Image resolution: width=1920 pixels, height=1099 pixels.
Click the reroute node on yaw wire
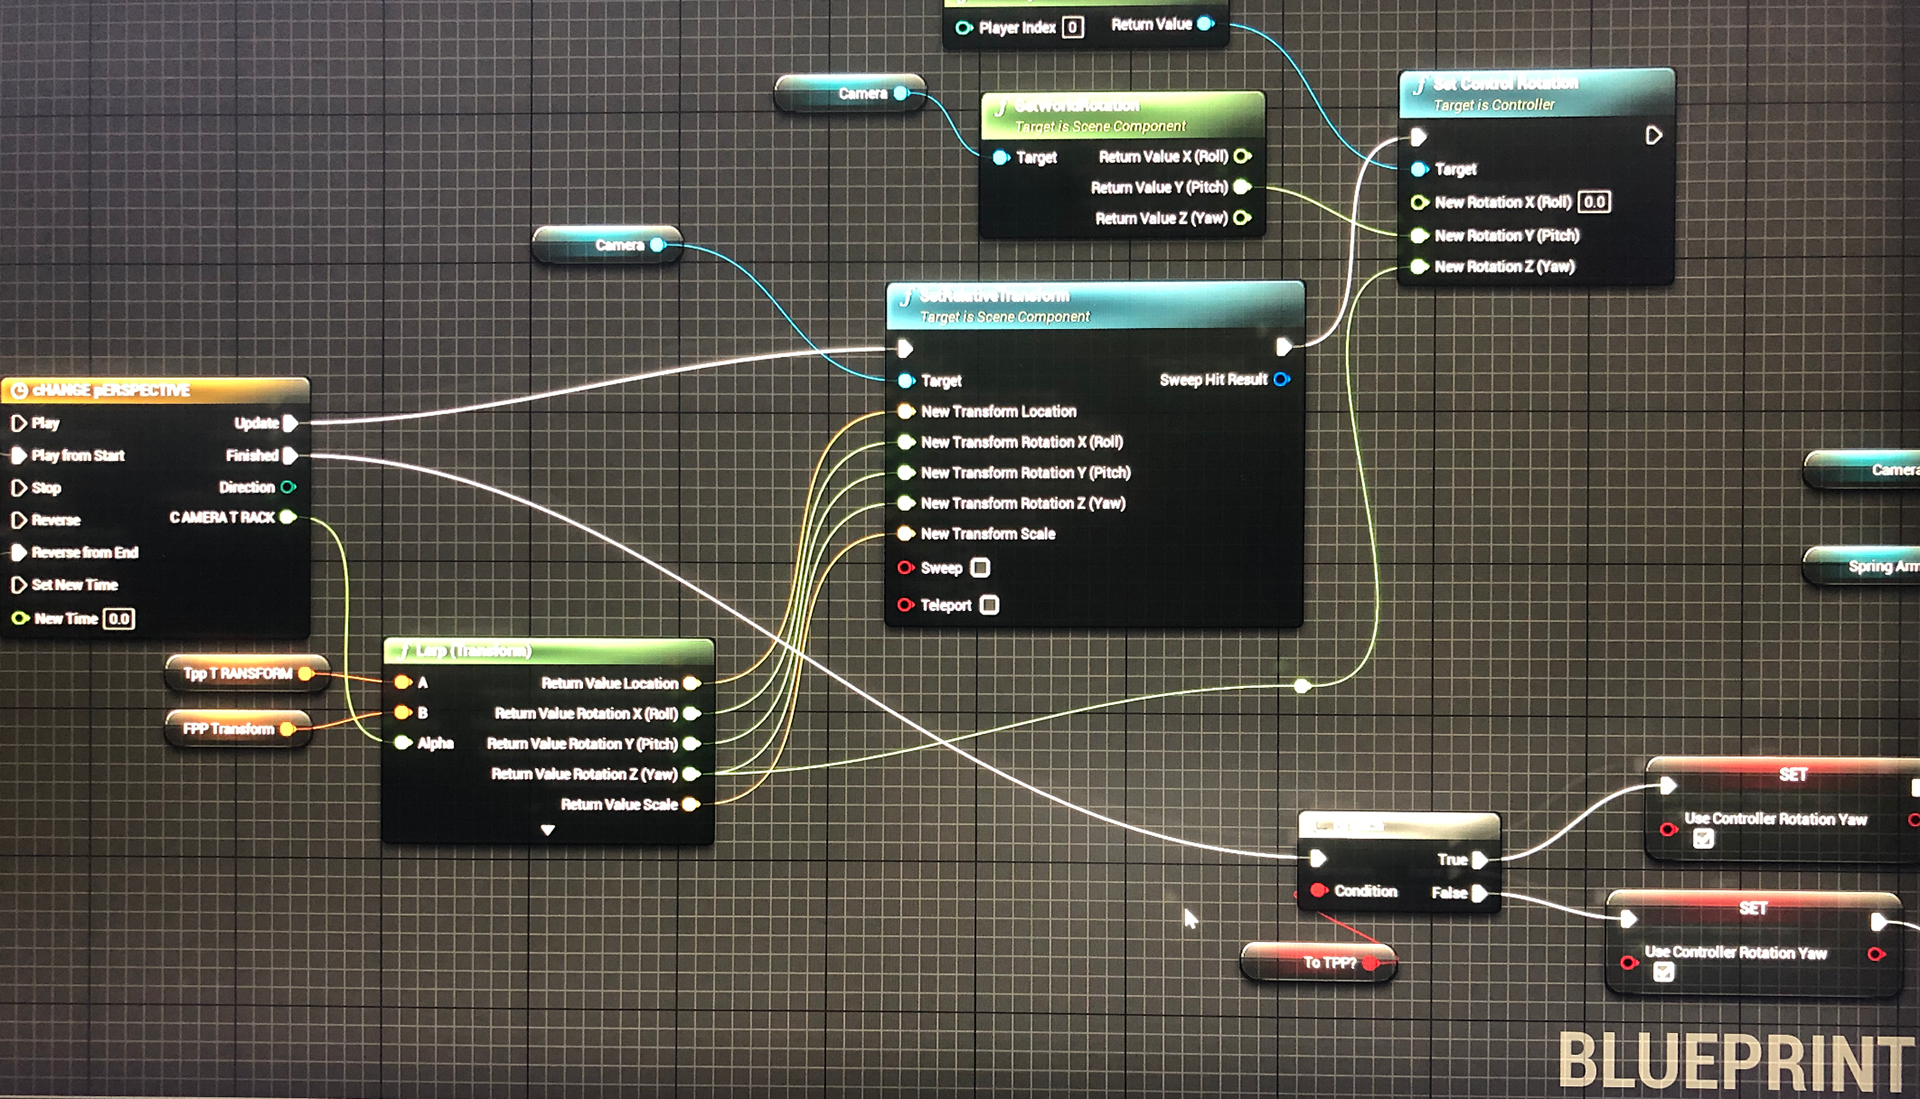(1302, 686)
